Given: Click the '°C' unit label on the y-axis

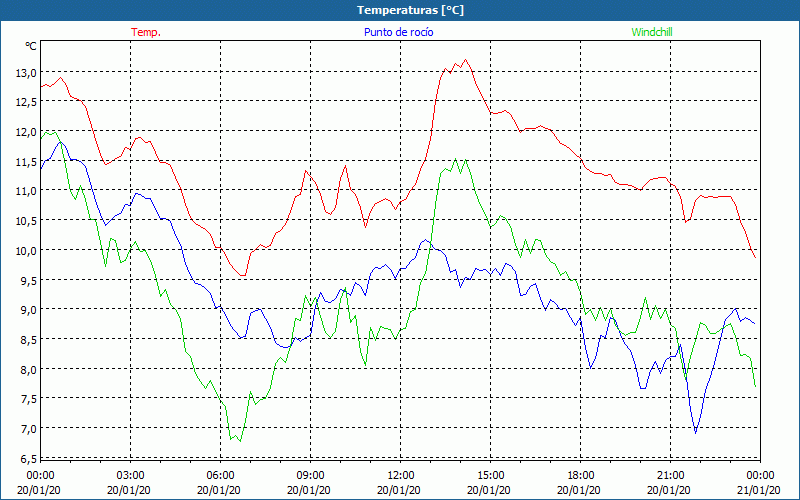Looking at the screenshot, I should 31,46.
